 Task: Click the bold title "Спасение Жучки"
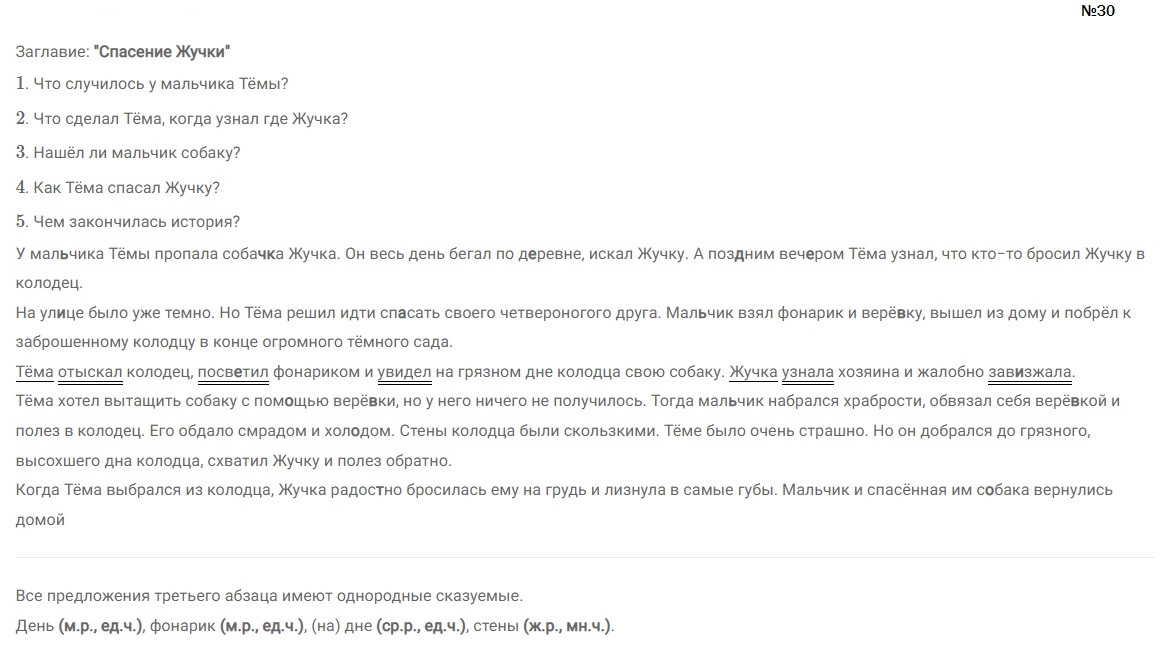pos(162,52)
